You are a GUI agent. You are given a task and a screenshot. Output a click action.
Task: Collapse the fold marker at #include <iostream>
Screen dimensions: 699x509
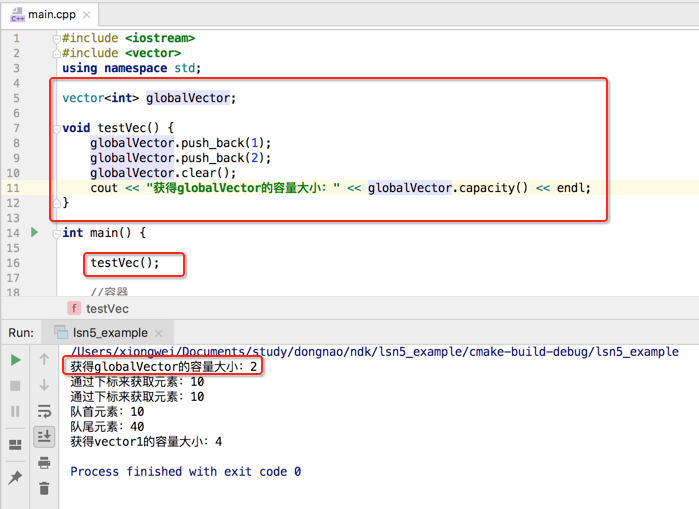coord(57,39)
